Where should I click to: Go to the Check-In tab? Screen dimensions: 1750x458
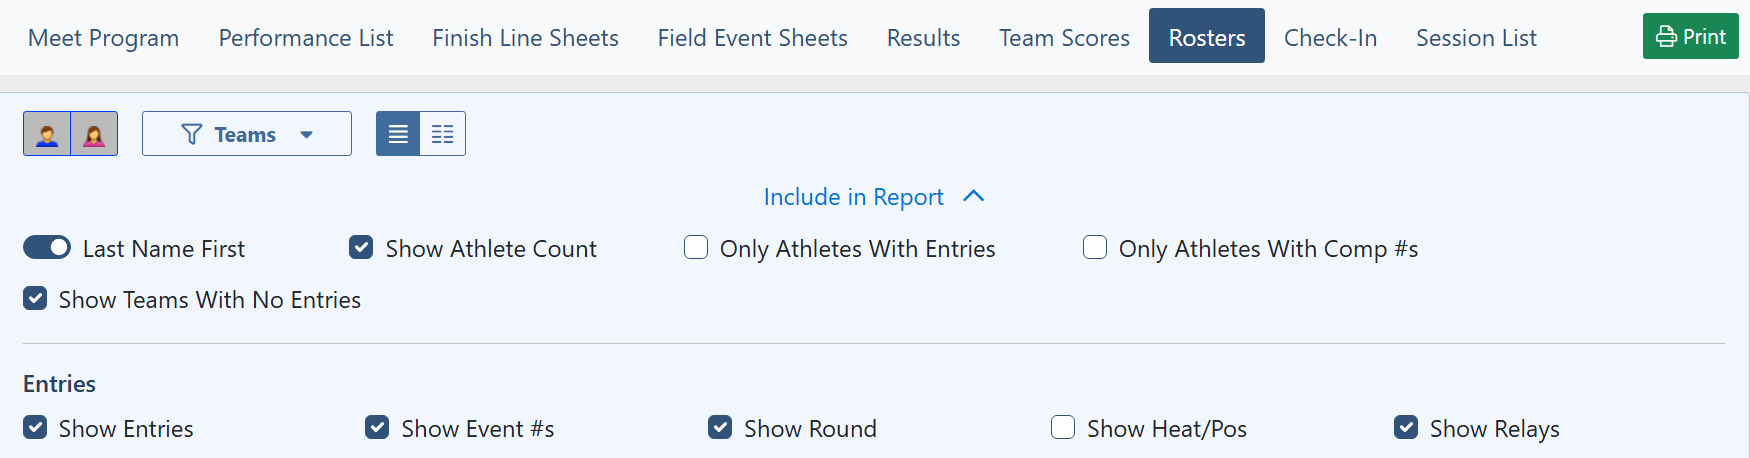pos(1330,38)
